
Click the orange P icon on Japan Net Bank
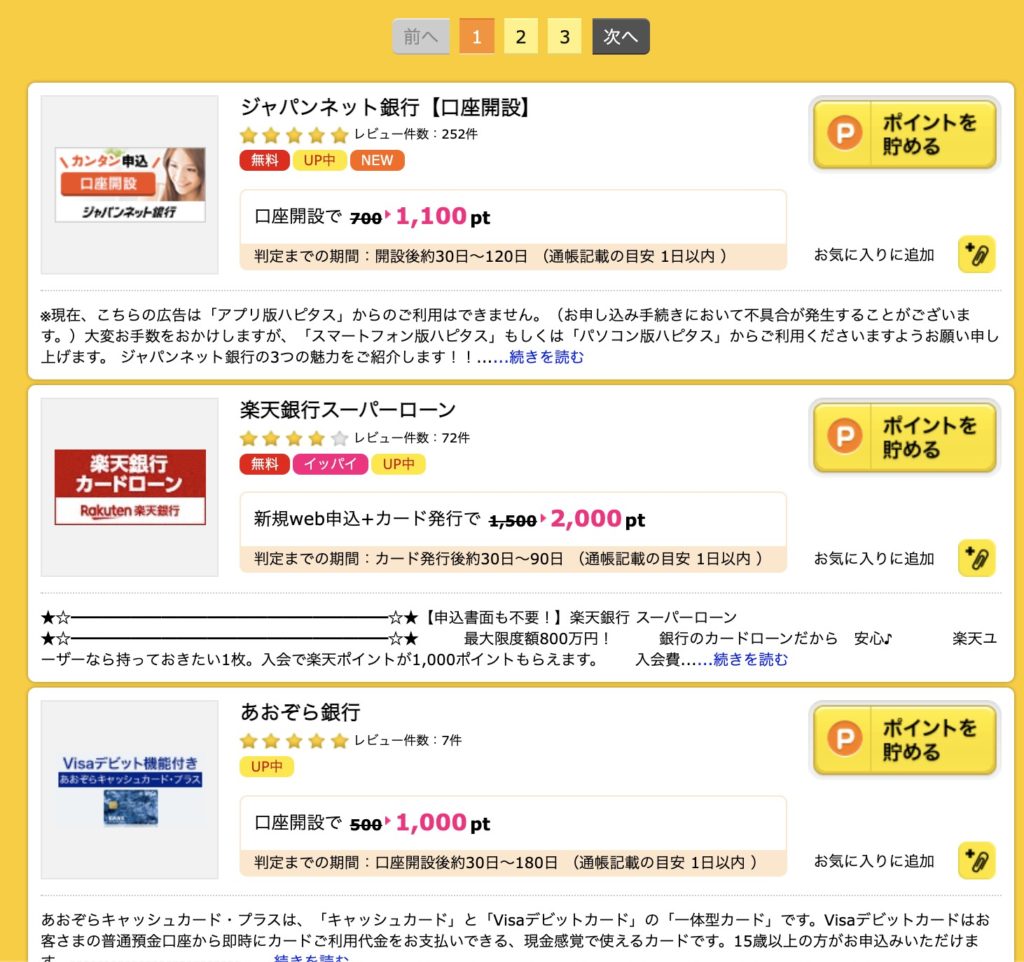(x=844, y=133)
